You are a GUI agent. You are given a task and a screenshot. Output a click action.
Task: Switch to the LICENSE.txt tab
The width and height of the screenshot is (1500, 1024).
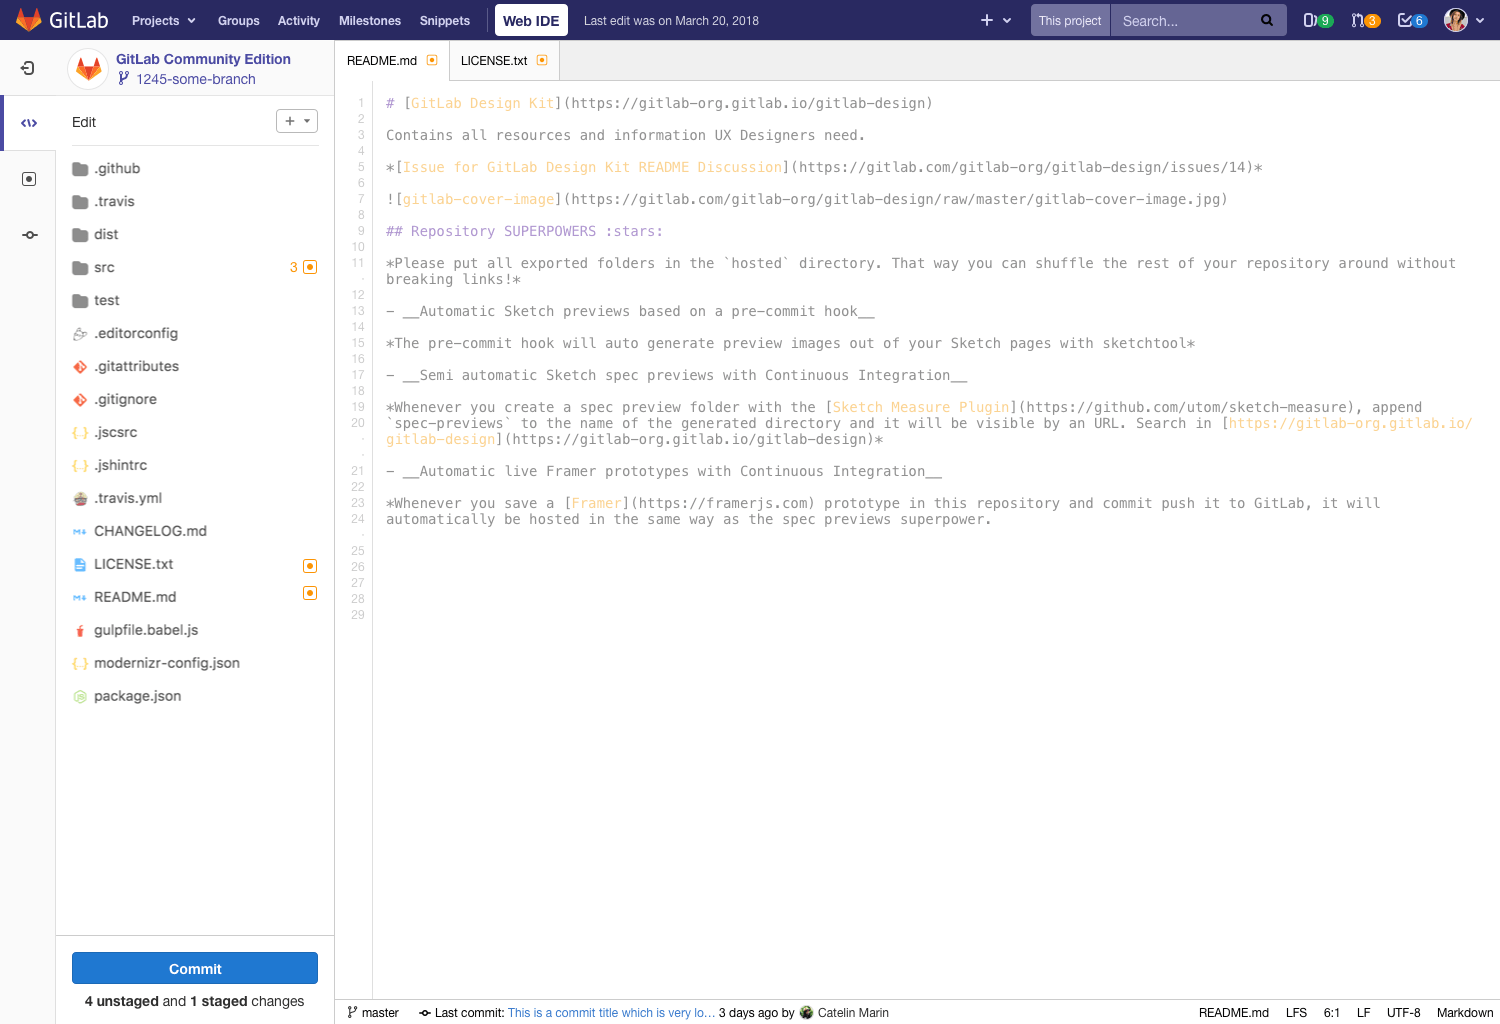coord(495,60)
